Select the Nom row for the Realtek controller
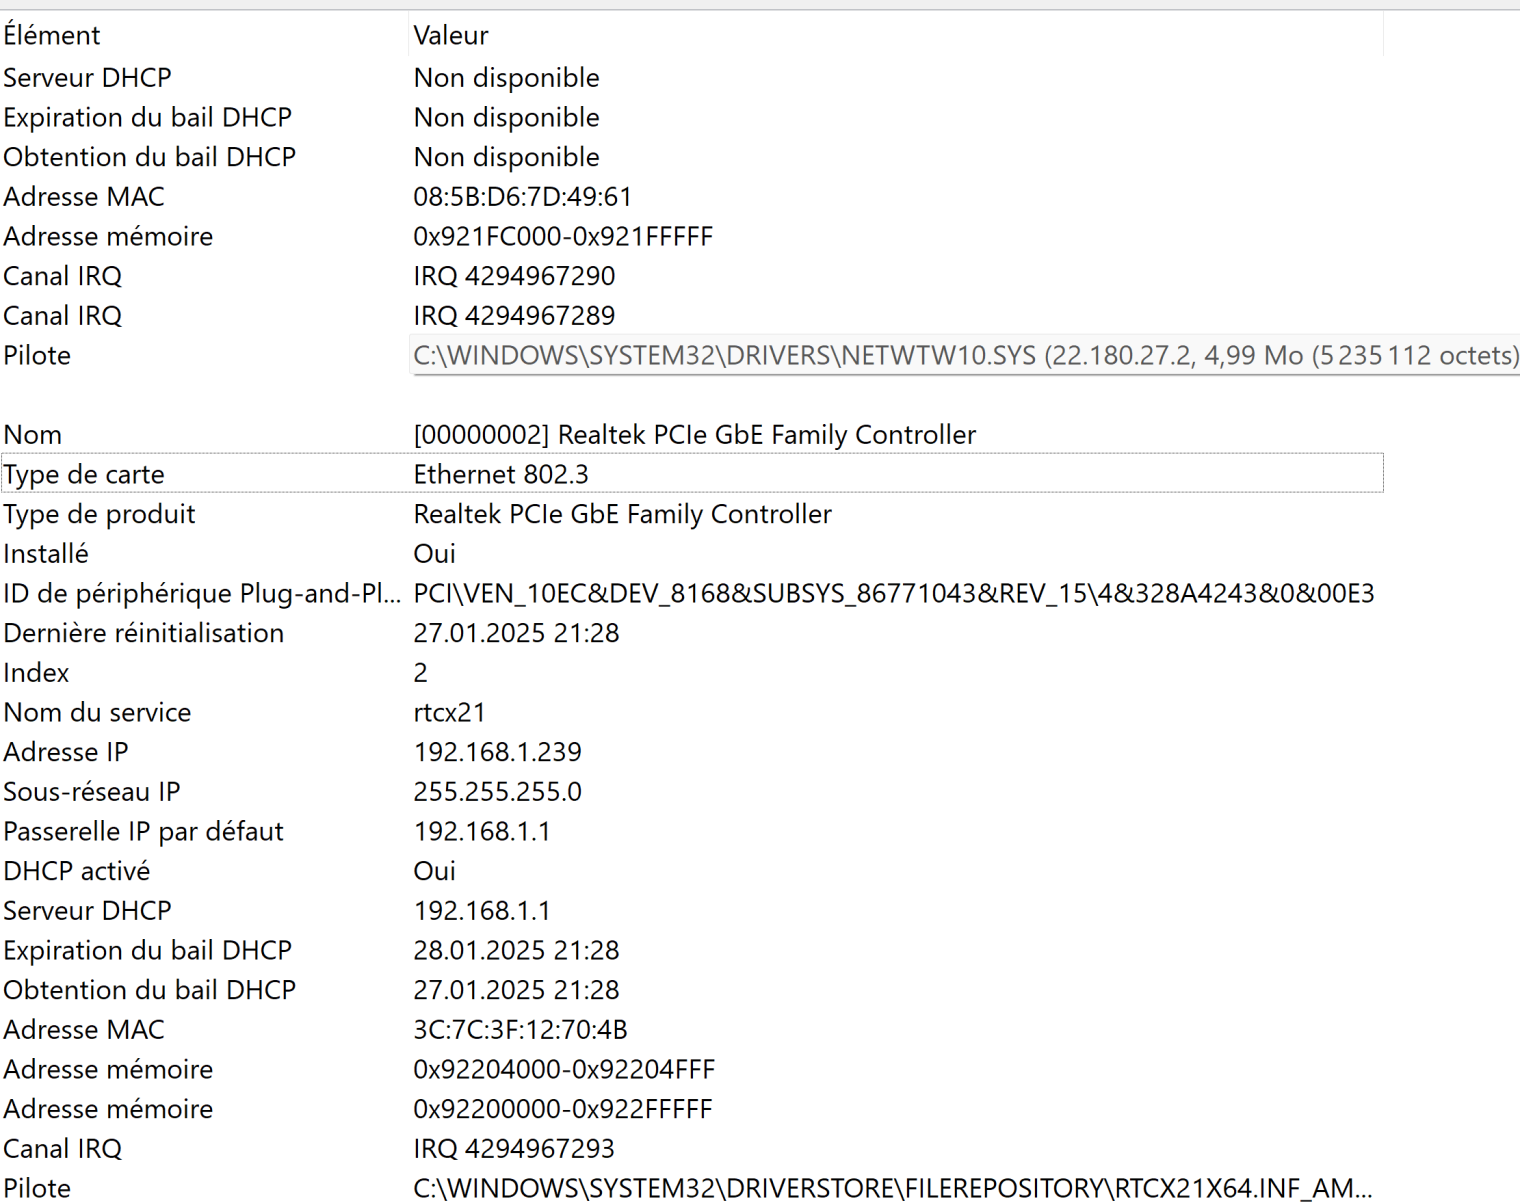1520x1203 pixels. point(694,435)
